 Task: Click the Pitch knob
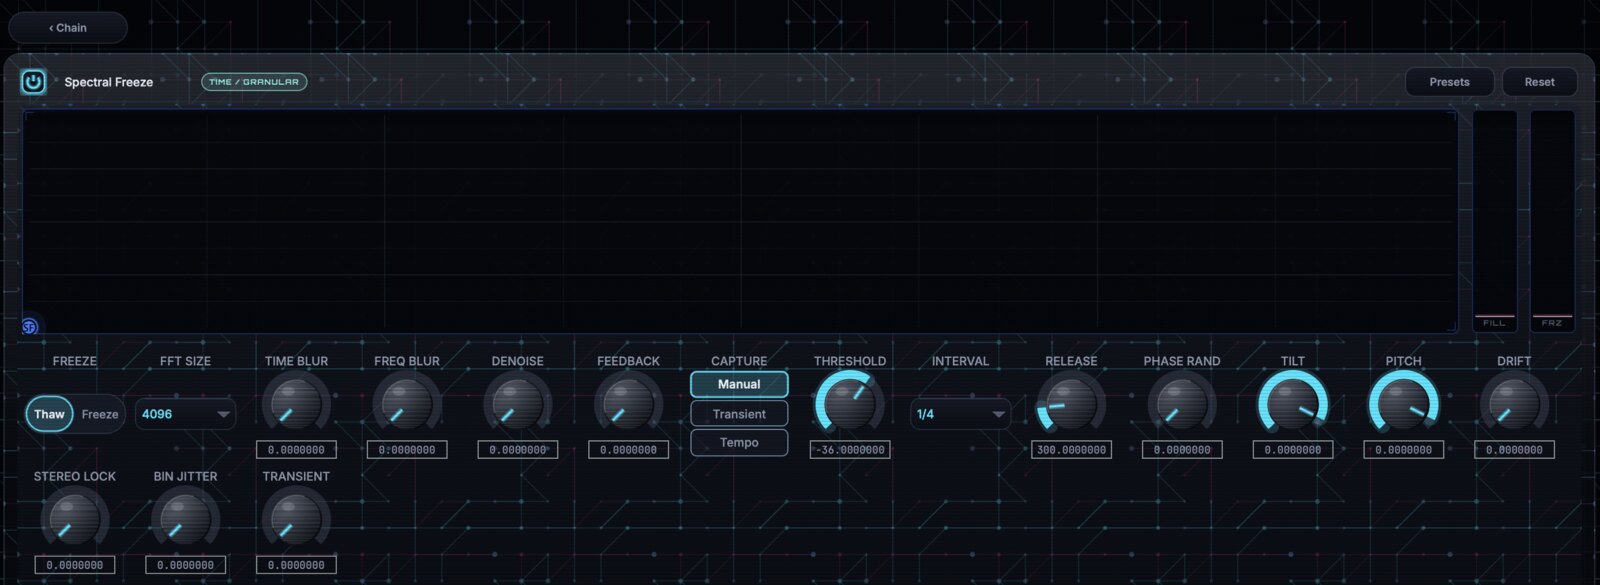pos(1403,405)
